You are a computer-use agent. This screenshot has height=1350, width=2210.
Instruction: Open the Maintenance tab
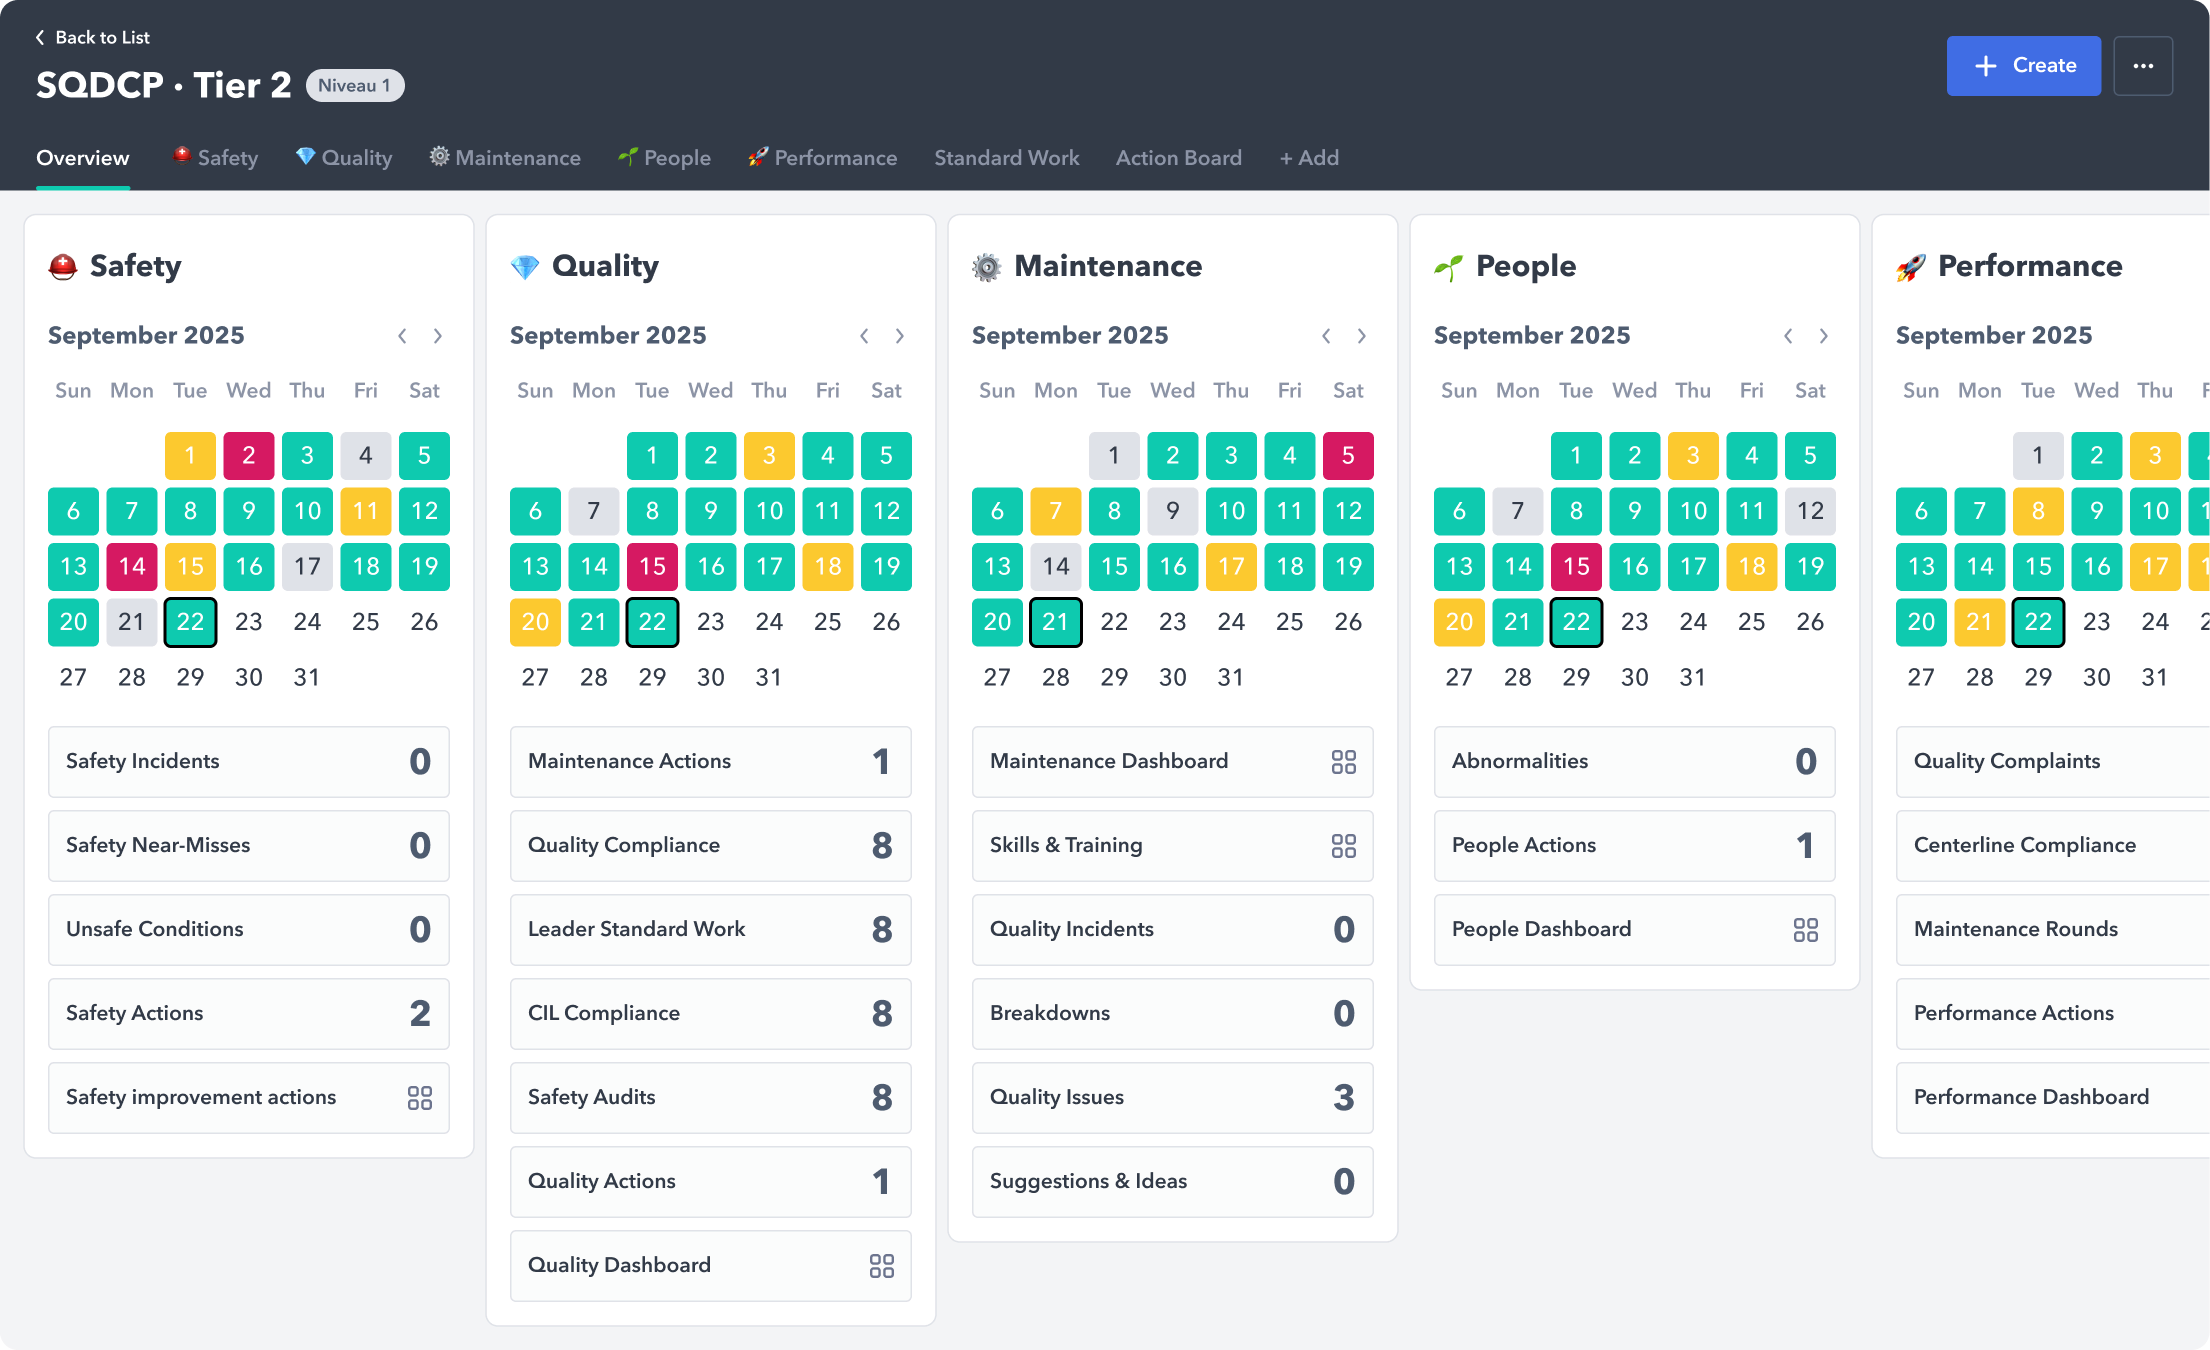[x=505, y=158]
